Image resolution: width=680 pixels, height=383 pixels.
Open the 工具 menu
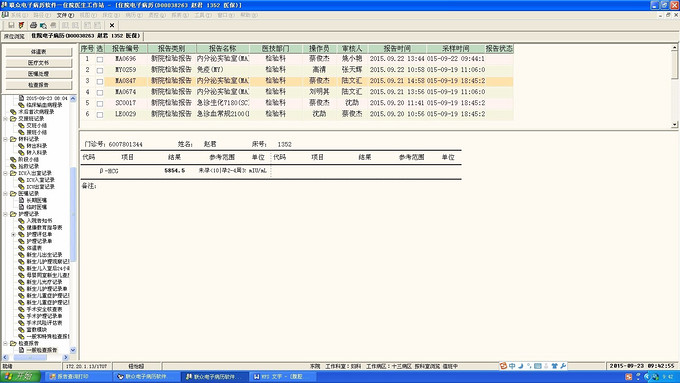[x=203, y=15]
